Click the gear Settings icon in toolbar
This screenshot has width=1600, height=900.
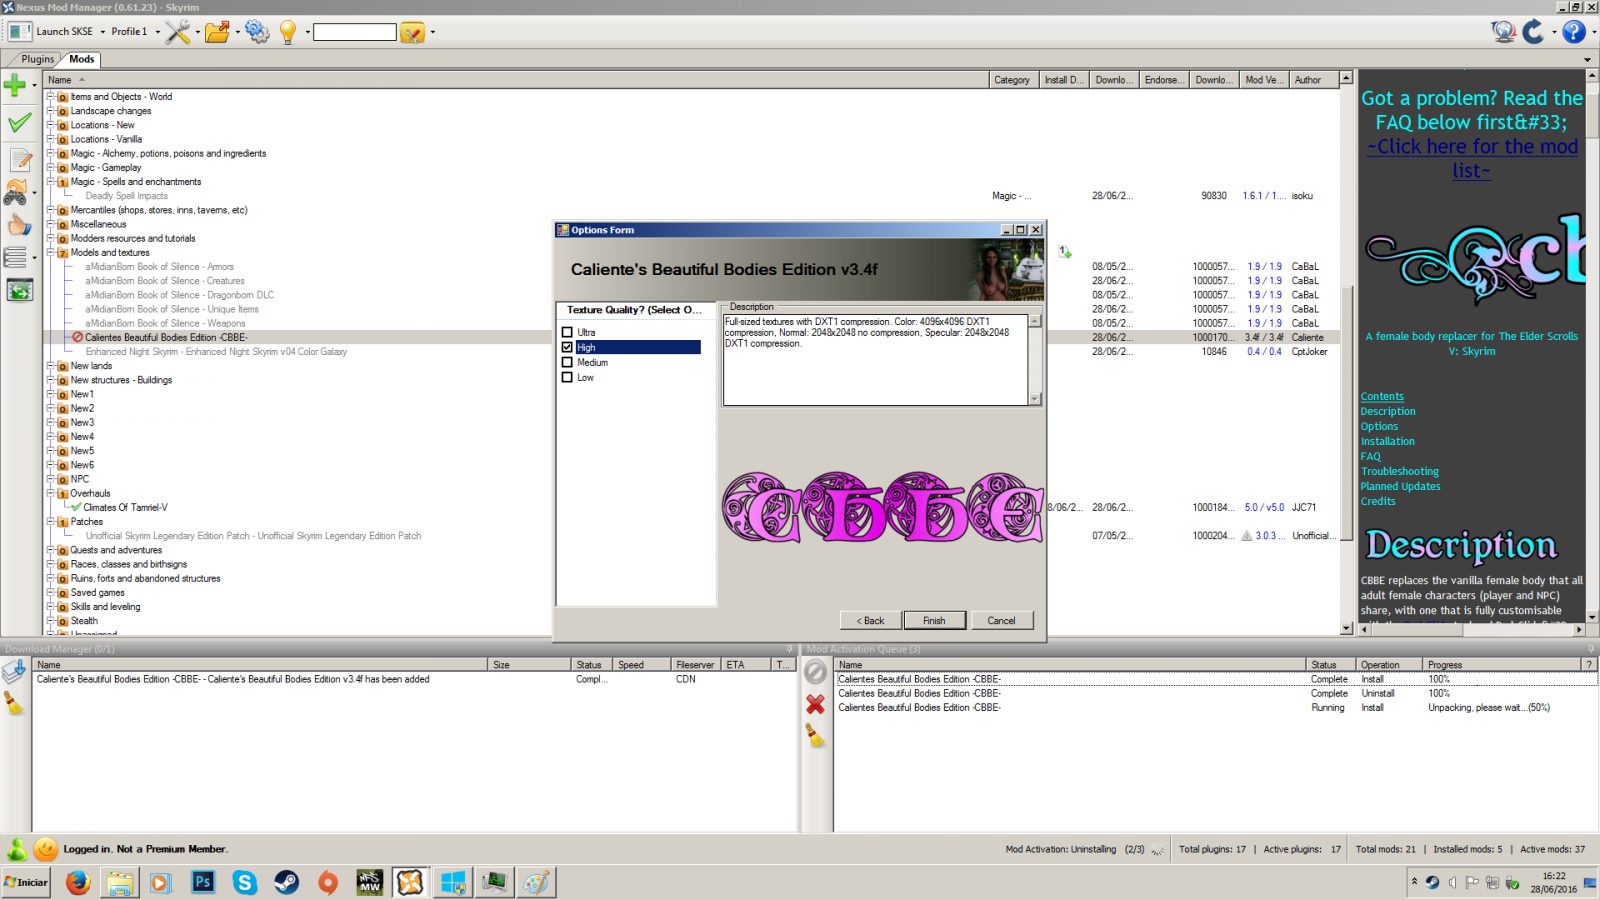[257, 32]
